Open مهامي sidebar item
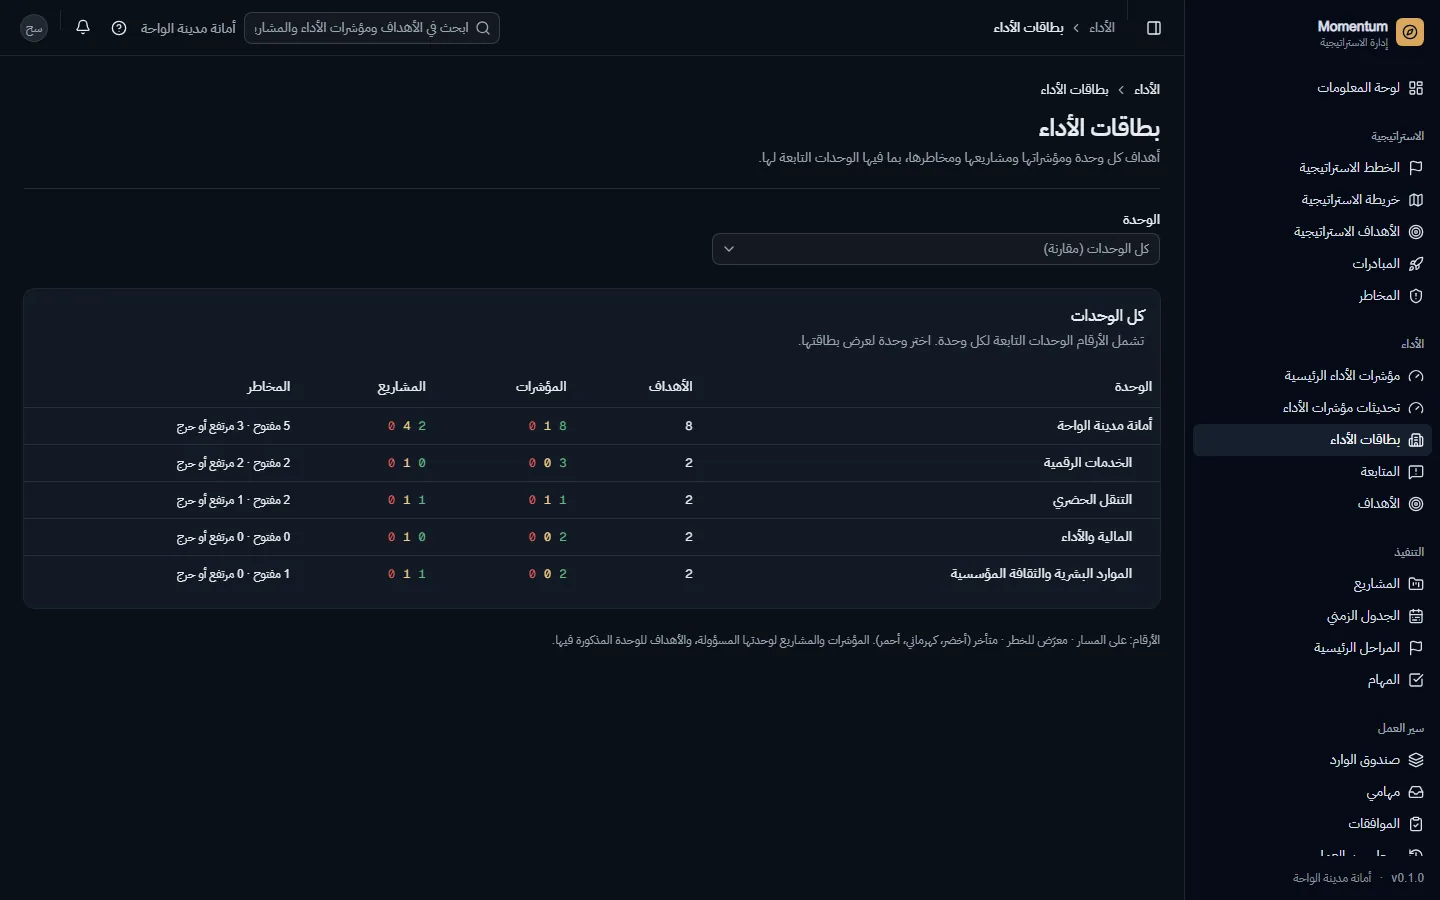Screen dimensions: 1440x900 [x=1312, y=792]
